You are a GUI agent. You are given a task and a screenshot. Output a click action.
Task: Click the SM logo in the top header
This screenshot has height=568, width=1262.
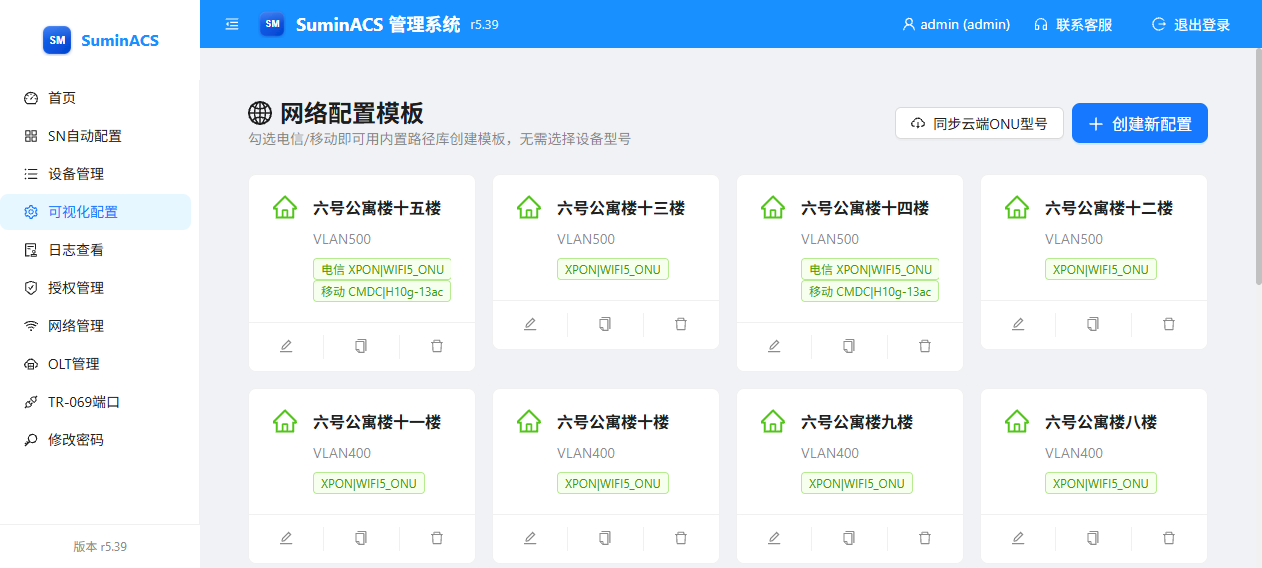(272, 24)
